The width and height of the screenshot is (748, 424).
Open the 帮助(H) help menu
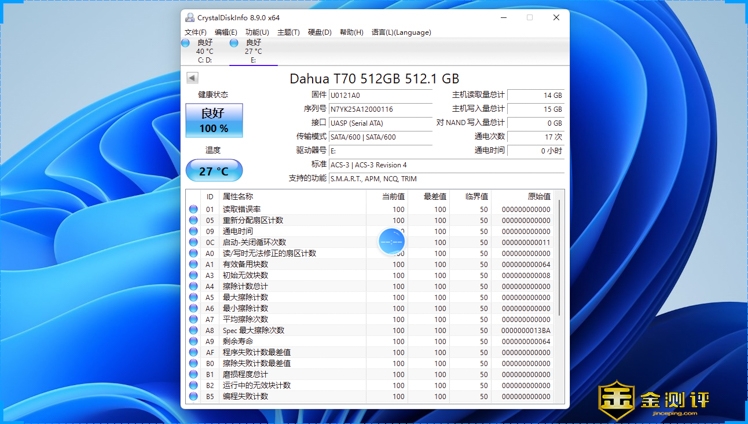coord(351,32)
